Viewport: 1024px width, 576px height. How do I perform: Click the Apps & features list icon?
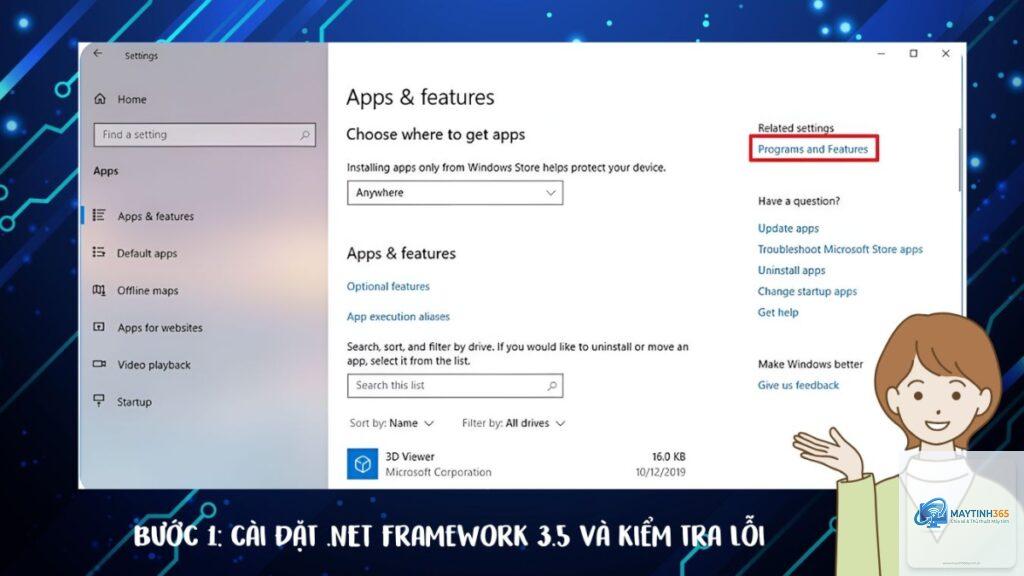pos(99,215)
